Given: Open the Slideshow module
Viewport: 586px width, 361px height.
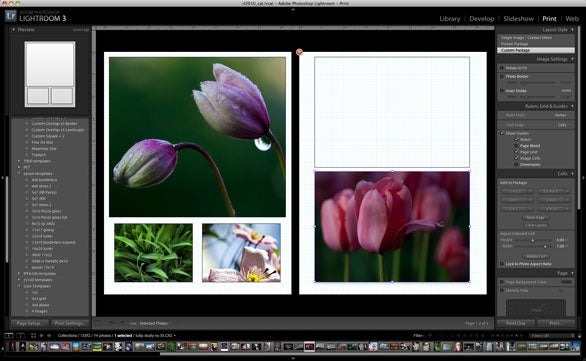Looking at the screenshot, I should click(518, 19).
